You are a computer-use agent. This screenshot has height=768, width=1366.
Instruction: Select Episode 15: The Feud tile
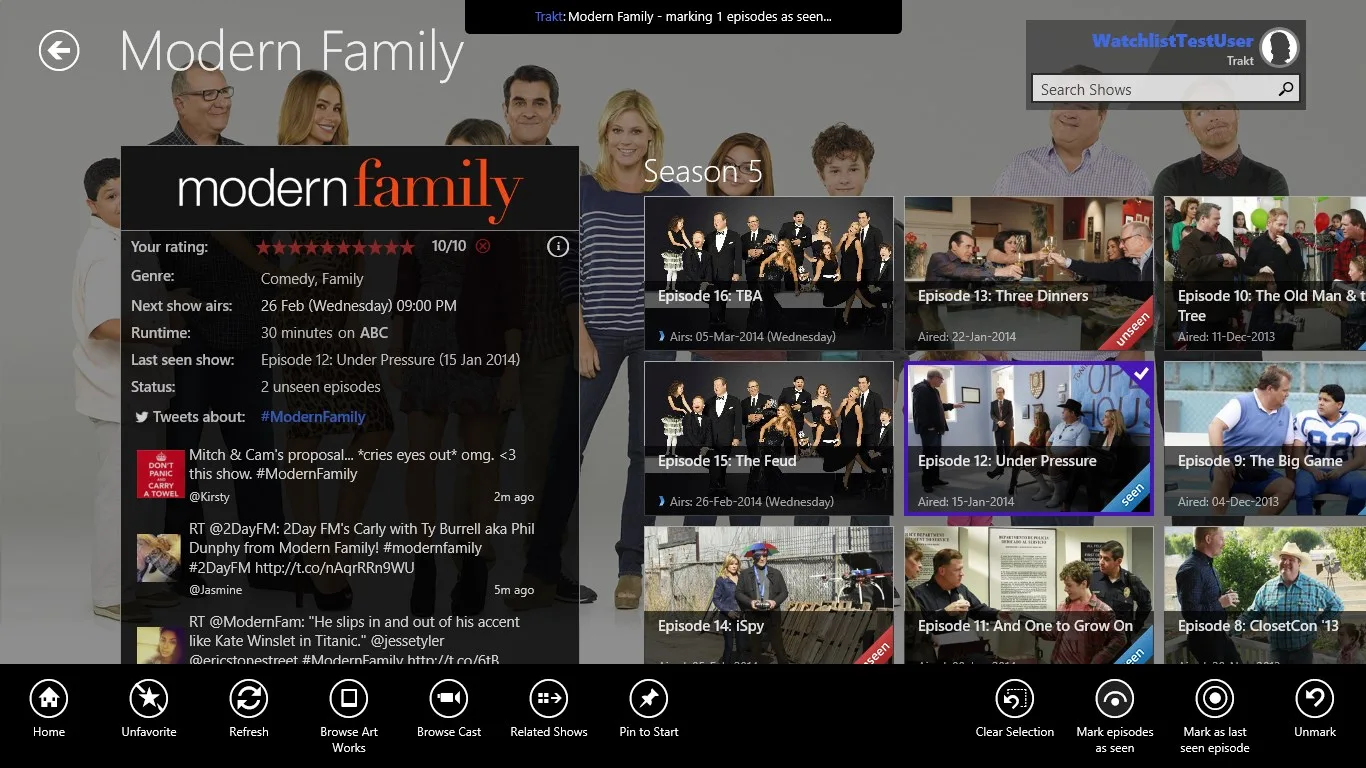tap(769, 438)
